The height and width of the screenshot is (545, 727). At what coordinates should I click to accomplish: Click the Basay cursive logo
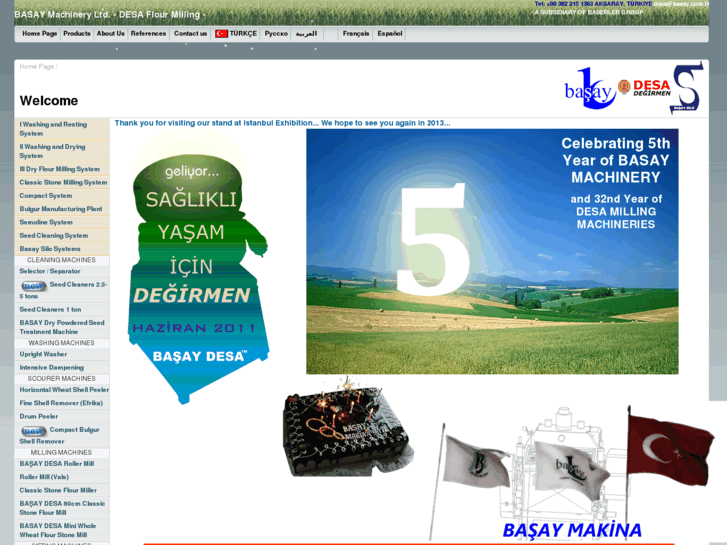(590, 89)
